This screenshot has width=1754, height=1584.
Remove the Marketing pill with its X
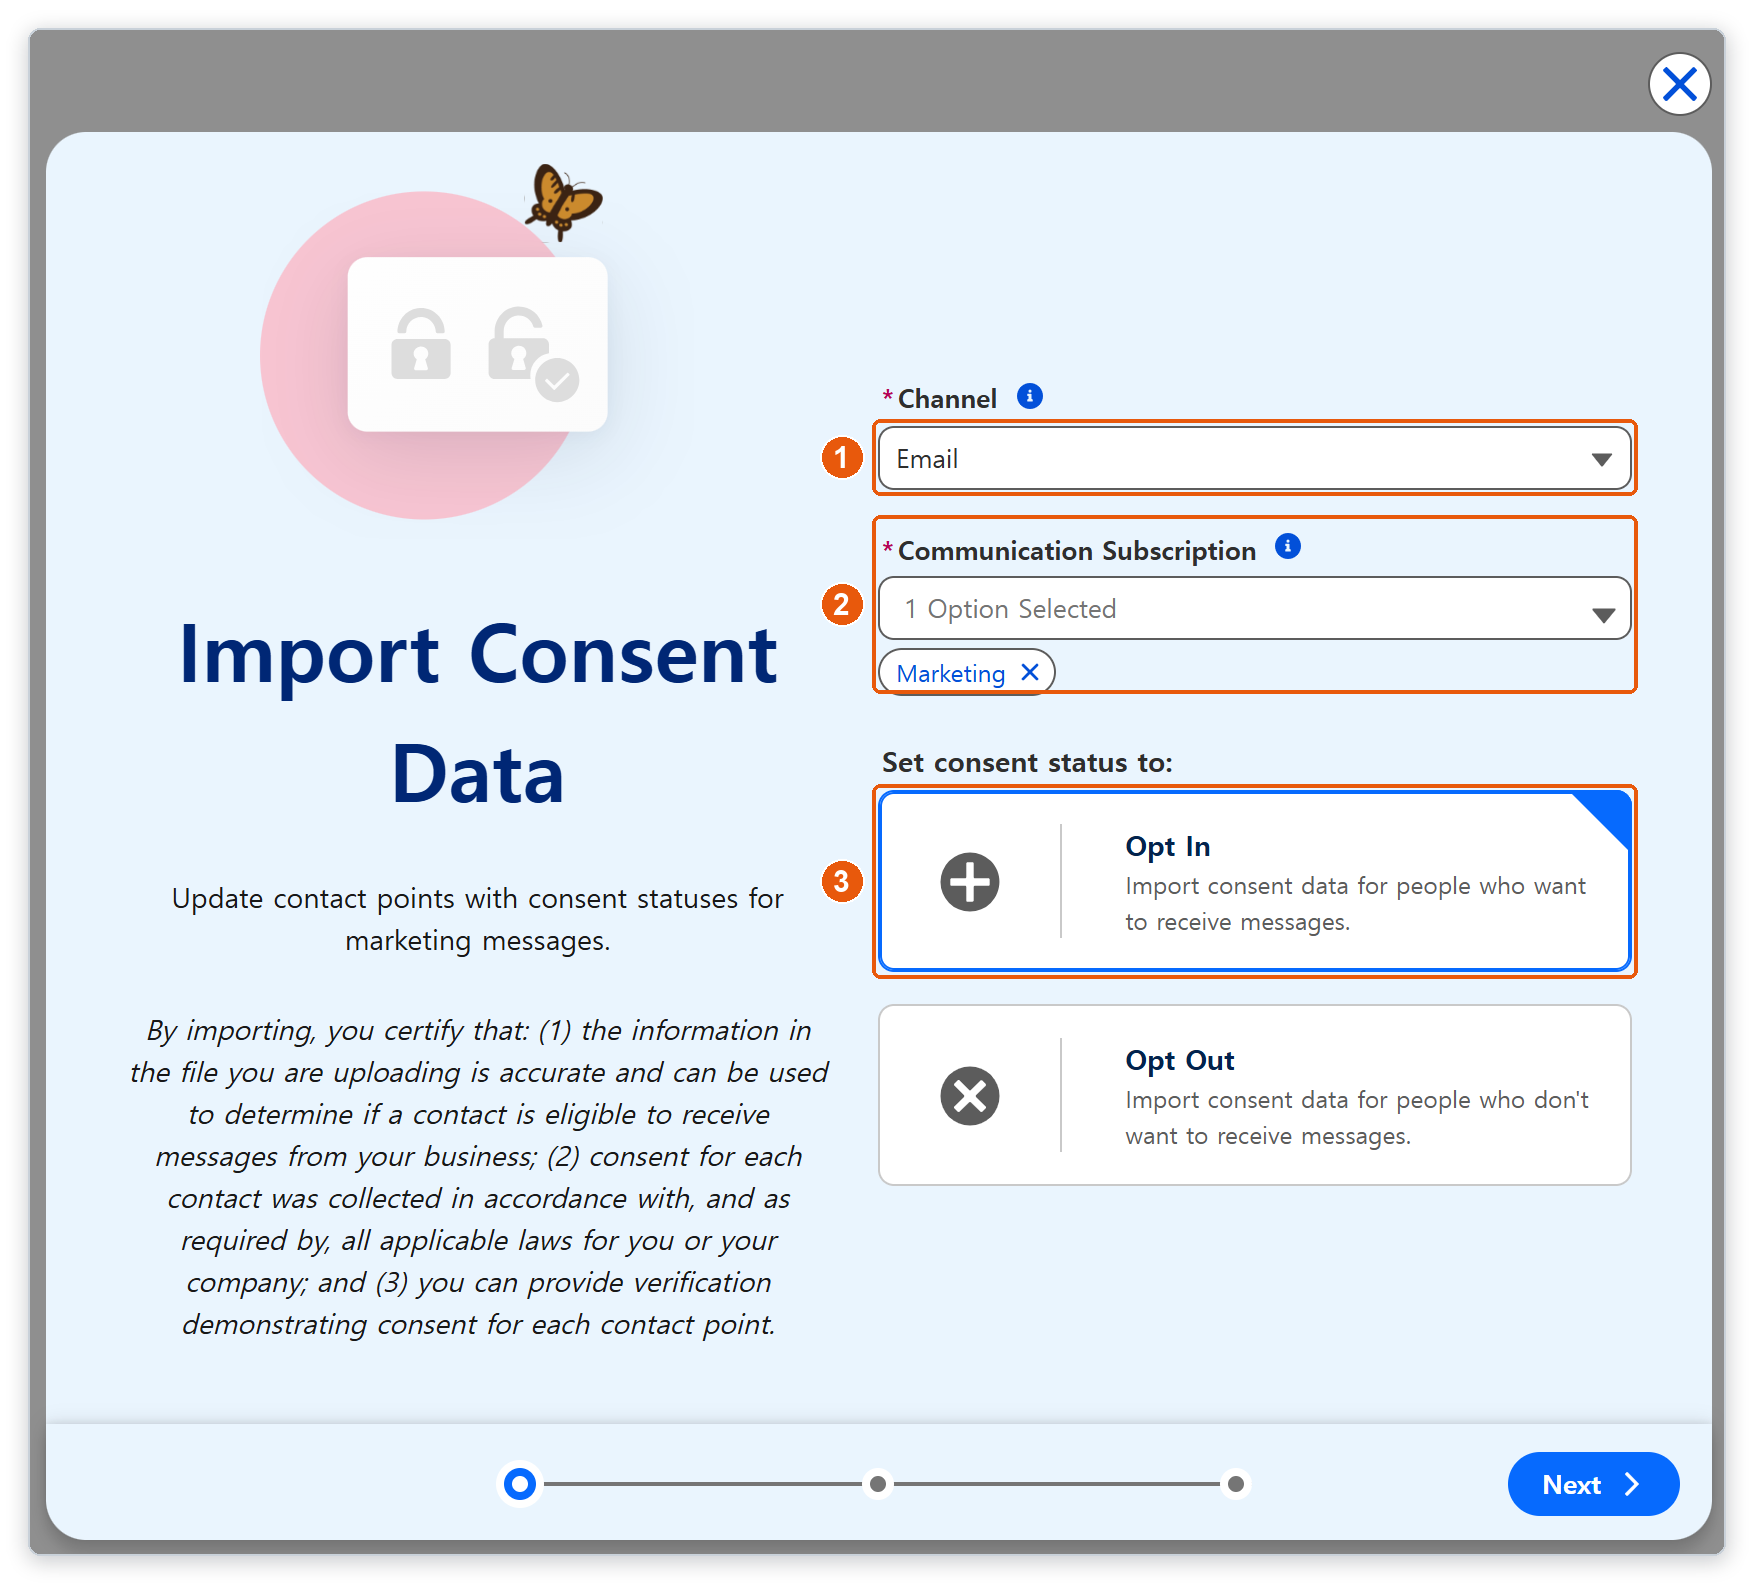[1030, 673]
